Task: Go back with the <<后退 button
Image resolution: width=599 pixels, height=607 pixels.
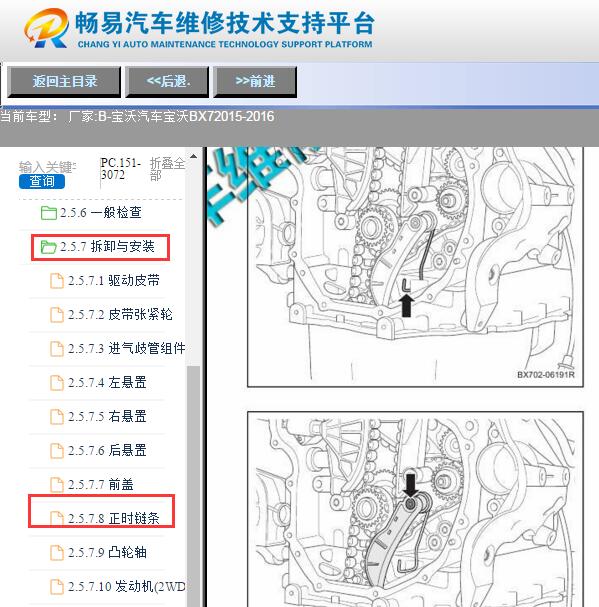Action: (x=167, y=82)
